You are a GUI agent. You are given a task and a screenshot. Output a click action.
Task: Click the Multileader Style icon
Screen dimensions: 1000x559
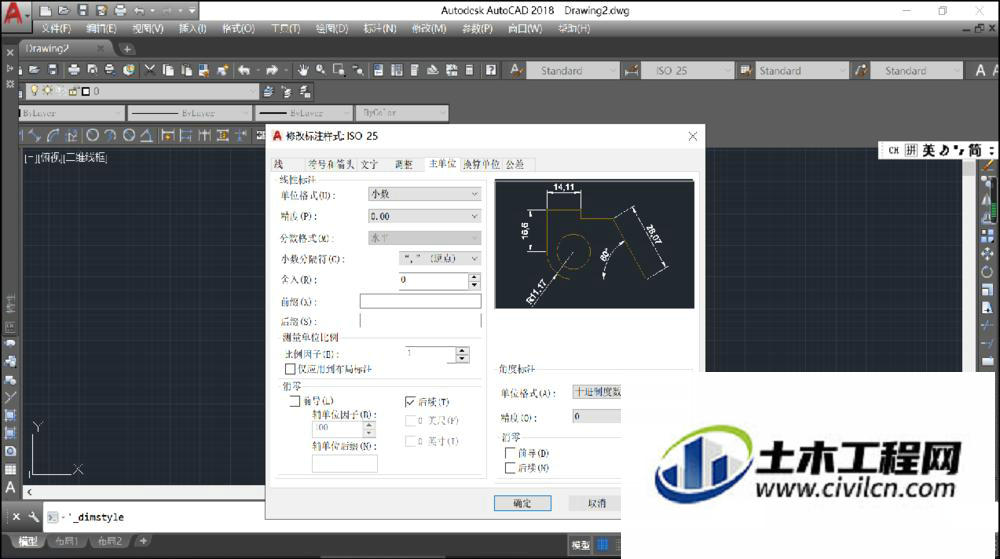coord(861,71)
